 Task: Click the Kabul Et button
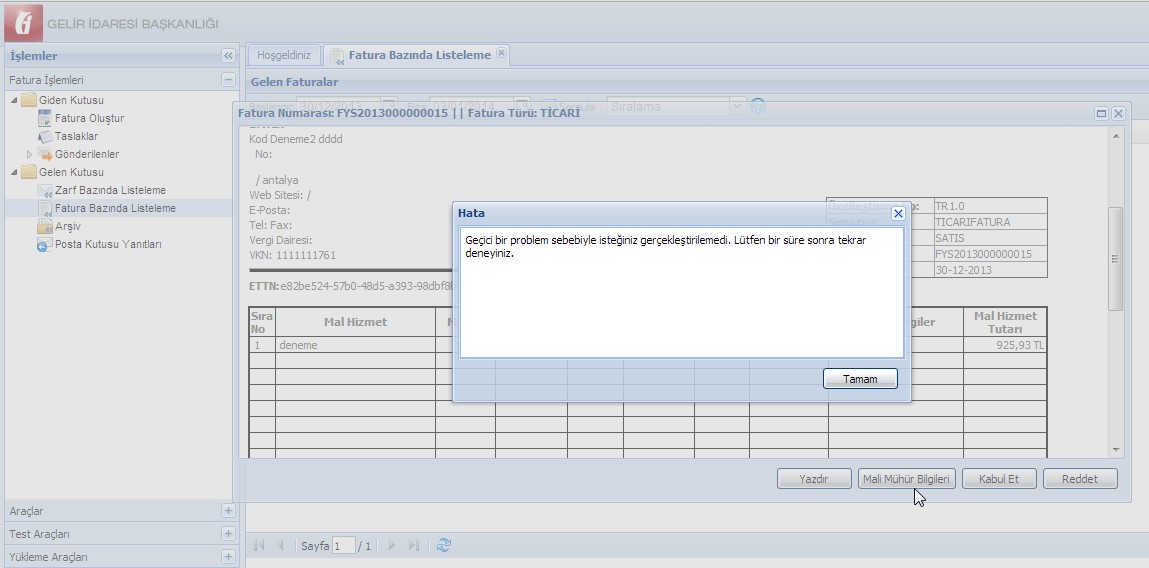(998, 479)
